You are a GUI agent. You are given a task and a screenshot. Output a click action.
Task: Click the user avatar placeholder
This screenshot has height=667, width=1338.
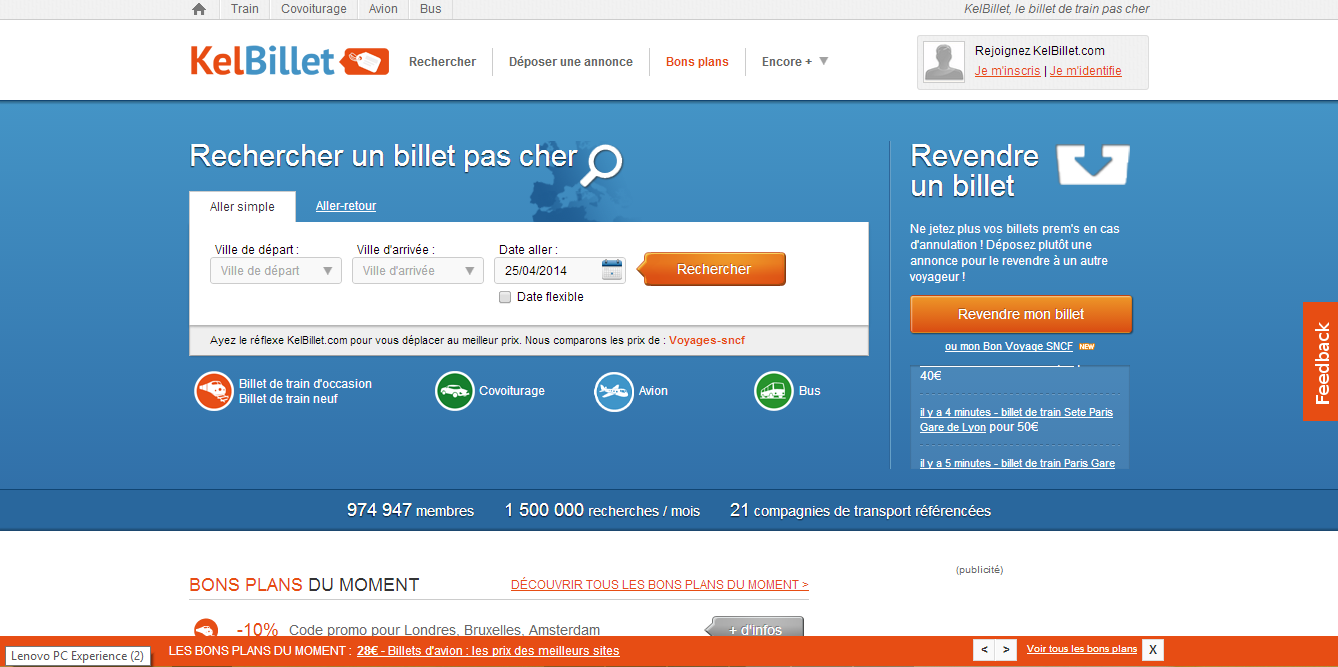click(944, 62)
